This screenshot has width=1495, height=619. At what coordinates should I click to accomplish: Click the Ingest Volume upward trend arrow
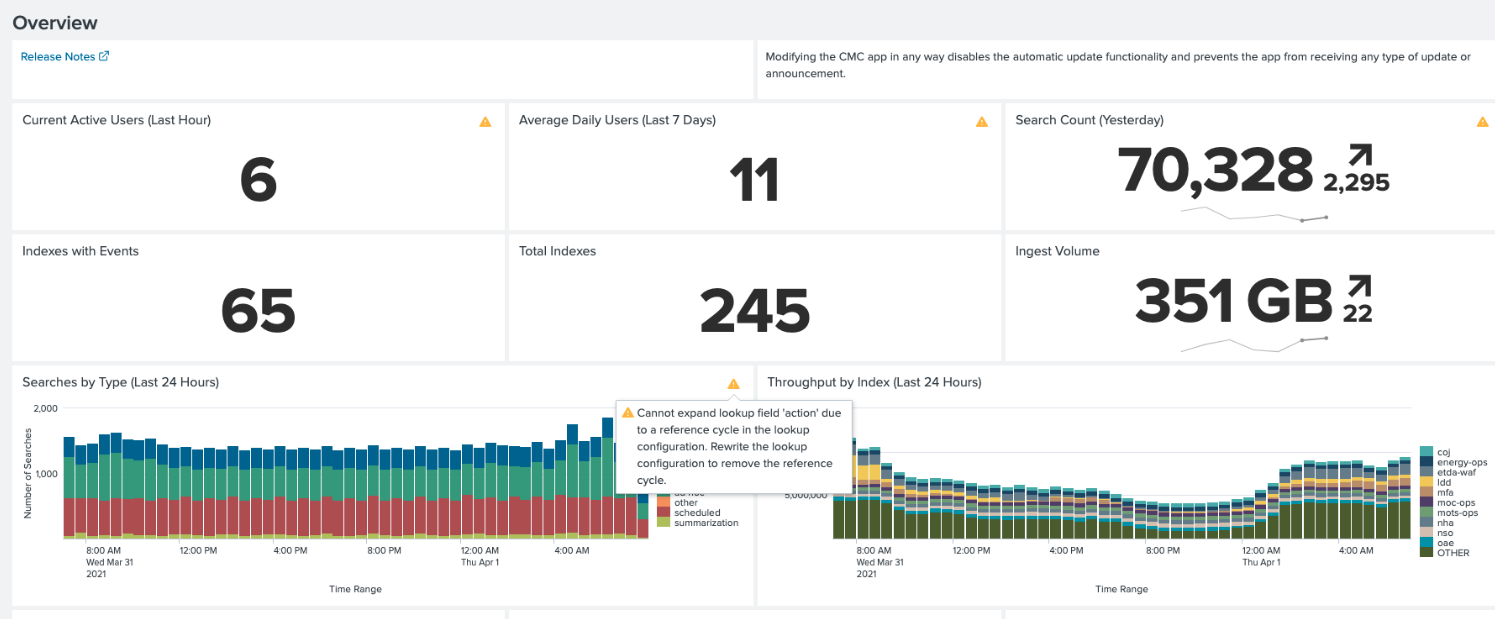(1359, 288)
